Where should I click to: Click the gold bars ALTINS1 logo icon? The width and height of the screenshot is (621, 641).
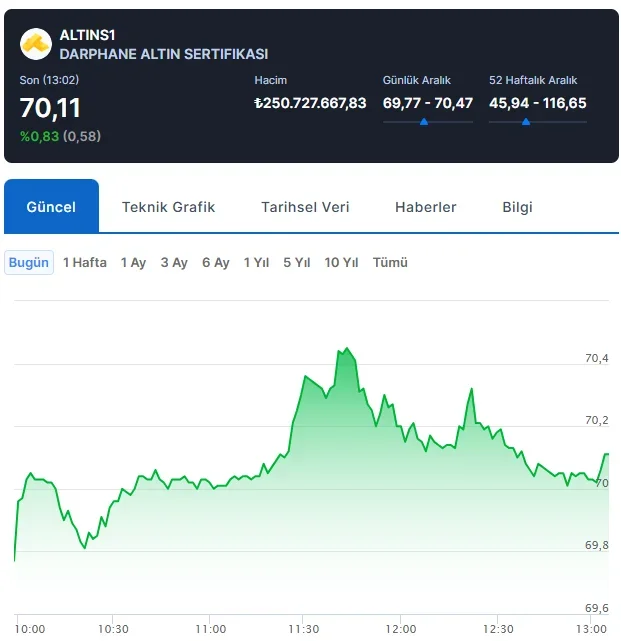pos(36,44)
